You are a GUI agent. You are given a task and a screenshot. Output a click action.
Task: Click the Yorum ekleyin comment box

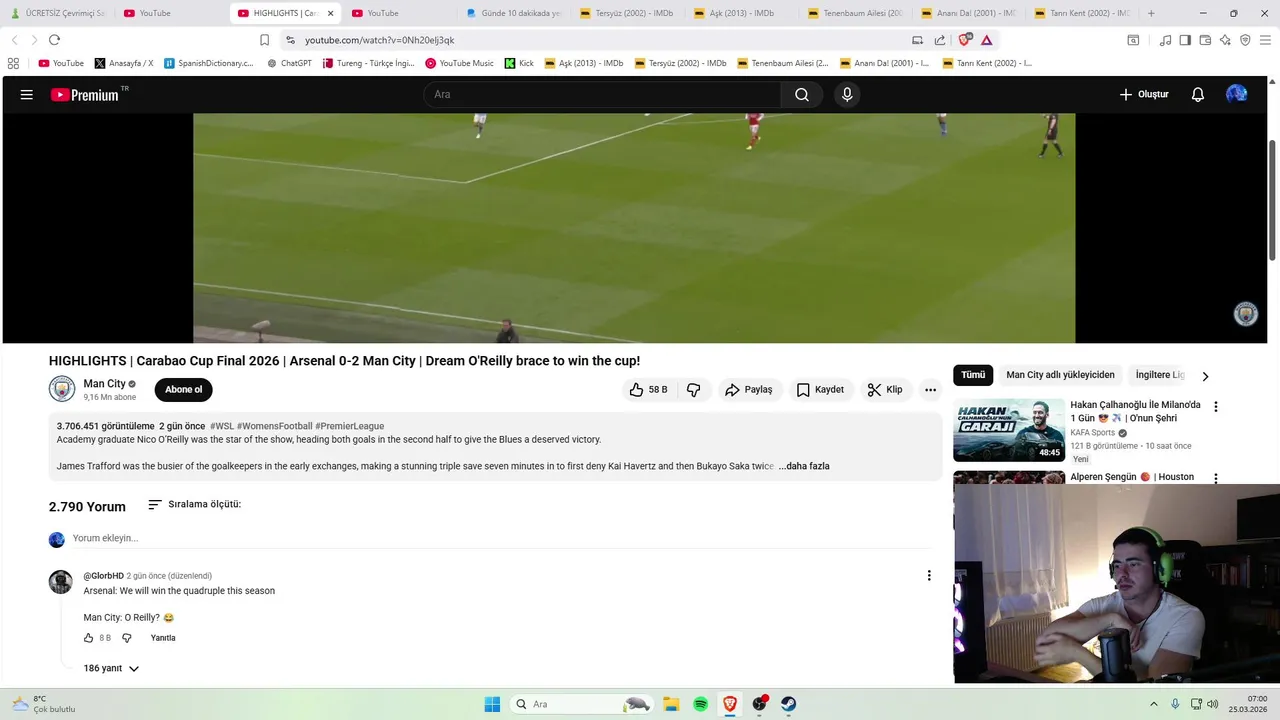(500, 539)
